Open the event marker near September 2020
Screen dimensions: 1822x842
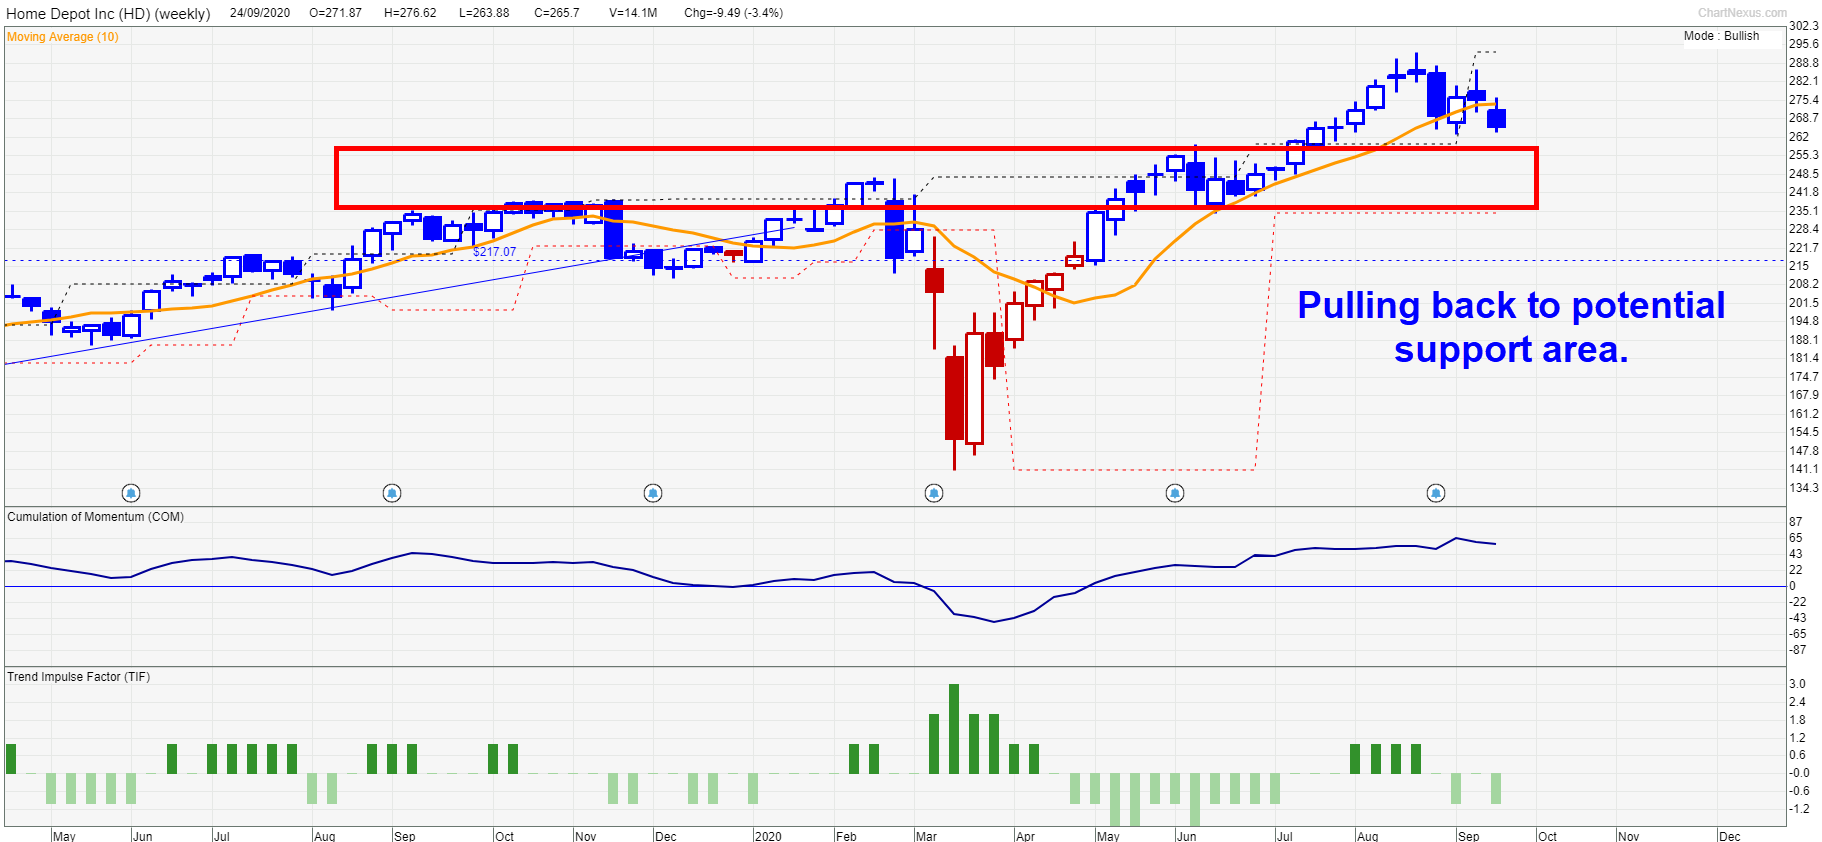pos(1436,493)
